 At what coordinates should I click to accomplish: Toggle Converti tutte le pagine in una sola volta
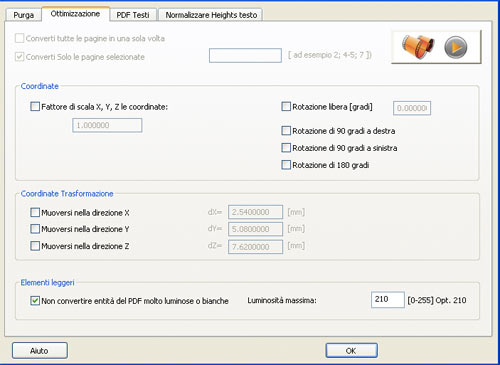20,38
